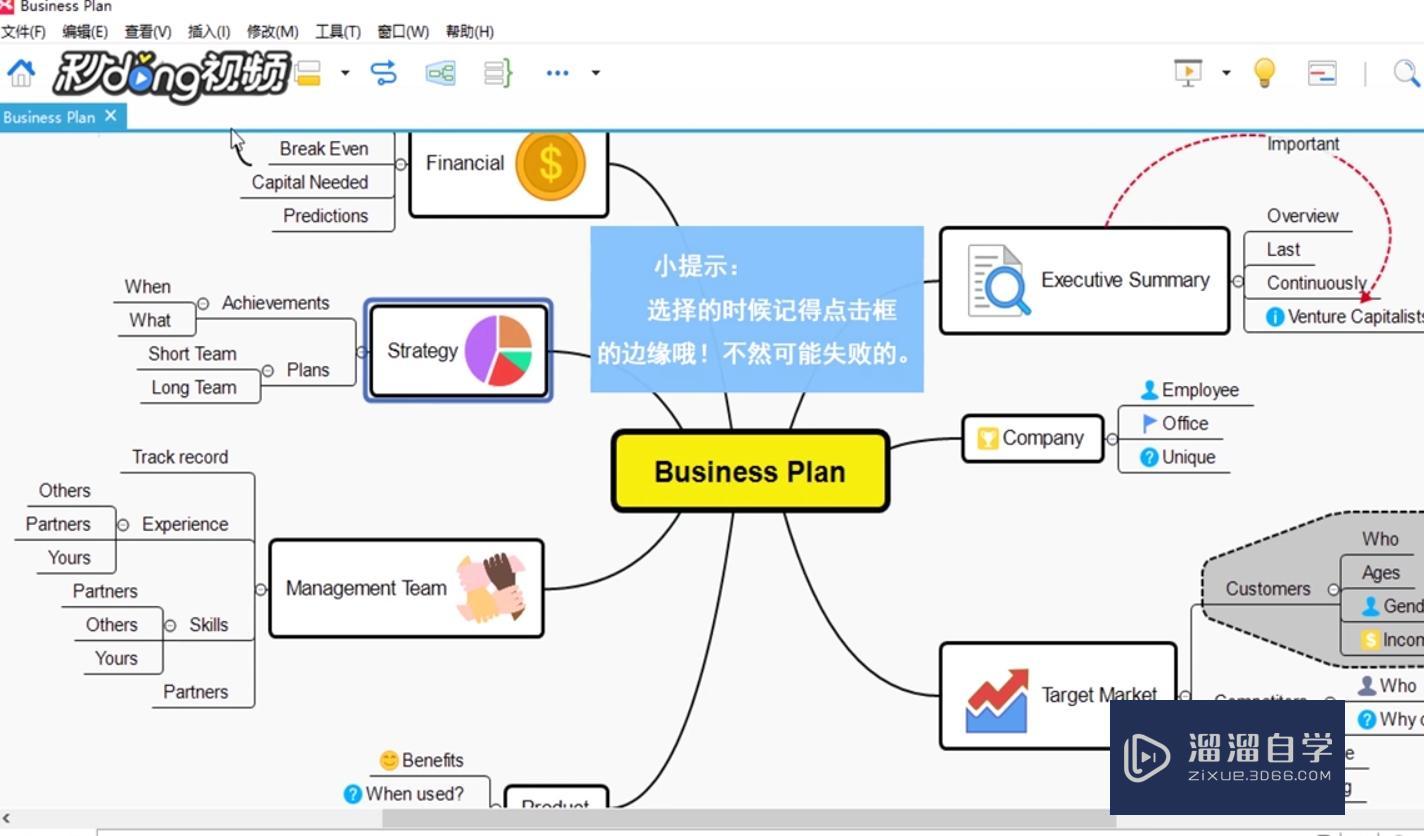Select the Track record subtopic
Image resolution: width=1424 pixels, height=836 pixels.
[180, 457]
